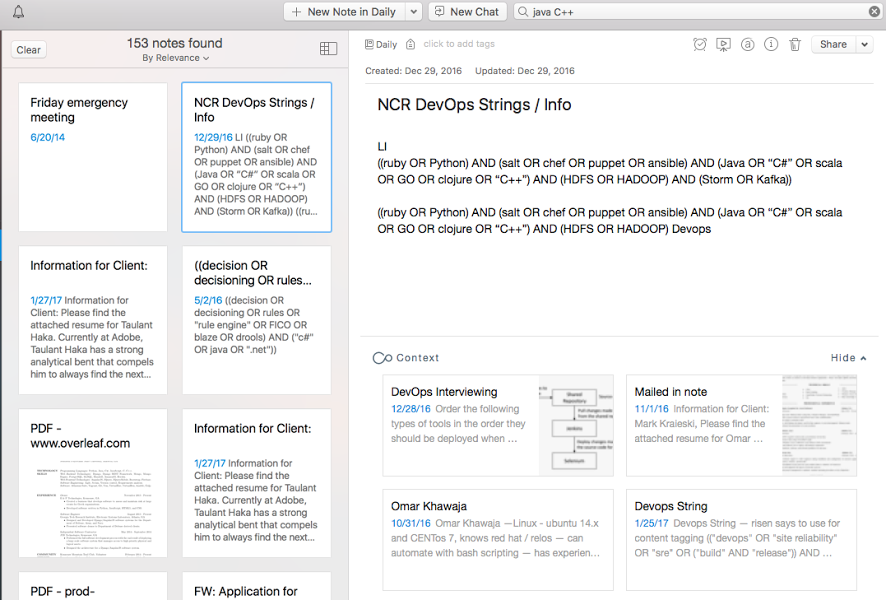Click the Created: Dec 29, 2016 date
Screen dimensions: 886x600
point(414,71)
